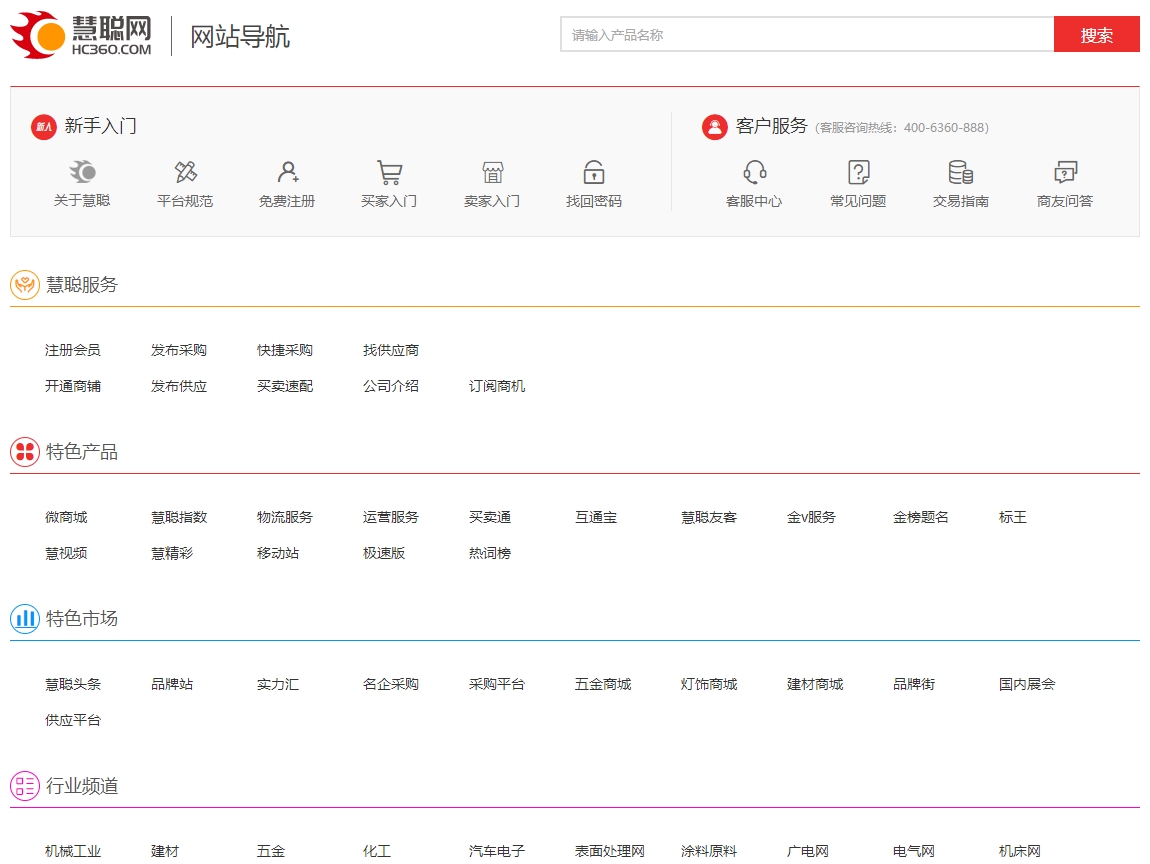This screenshot has height=864, width=1150.
Task: Open the 买家入门 shopping cart icon
Action: [x=389, y=172]
